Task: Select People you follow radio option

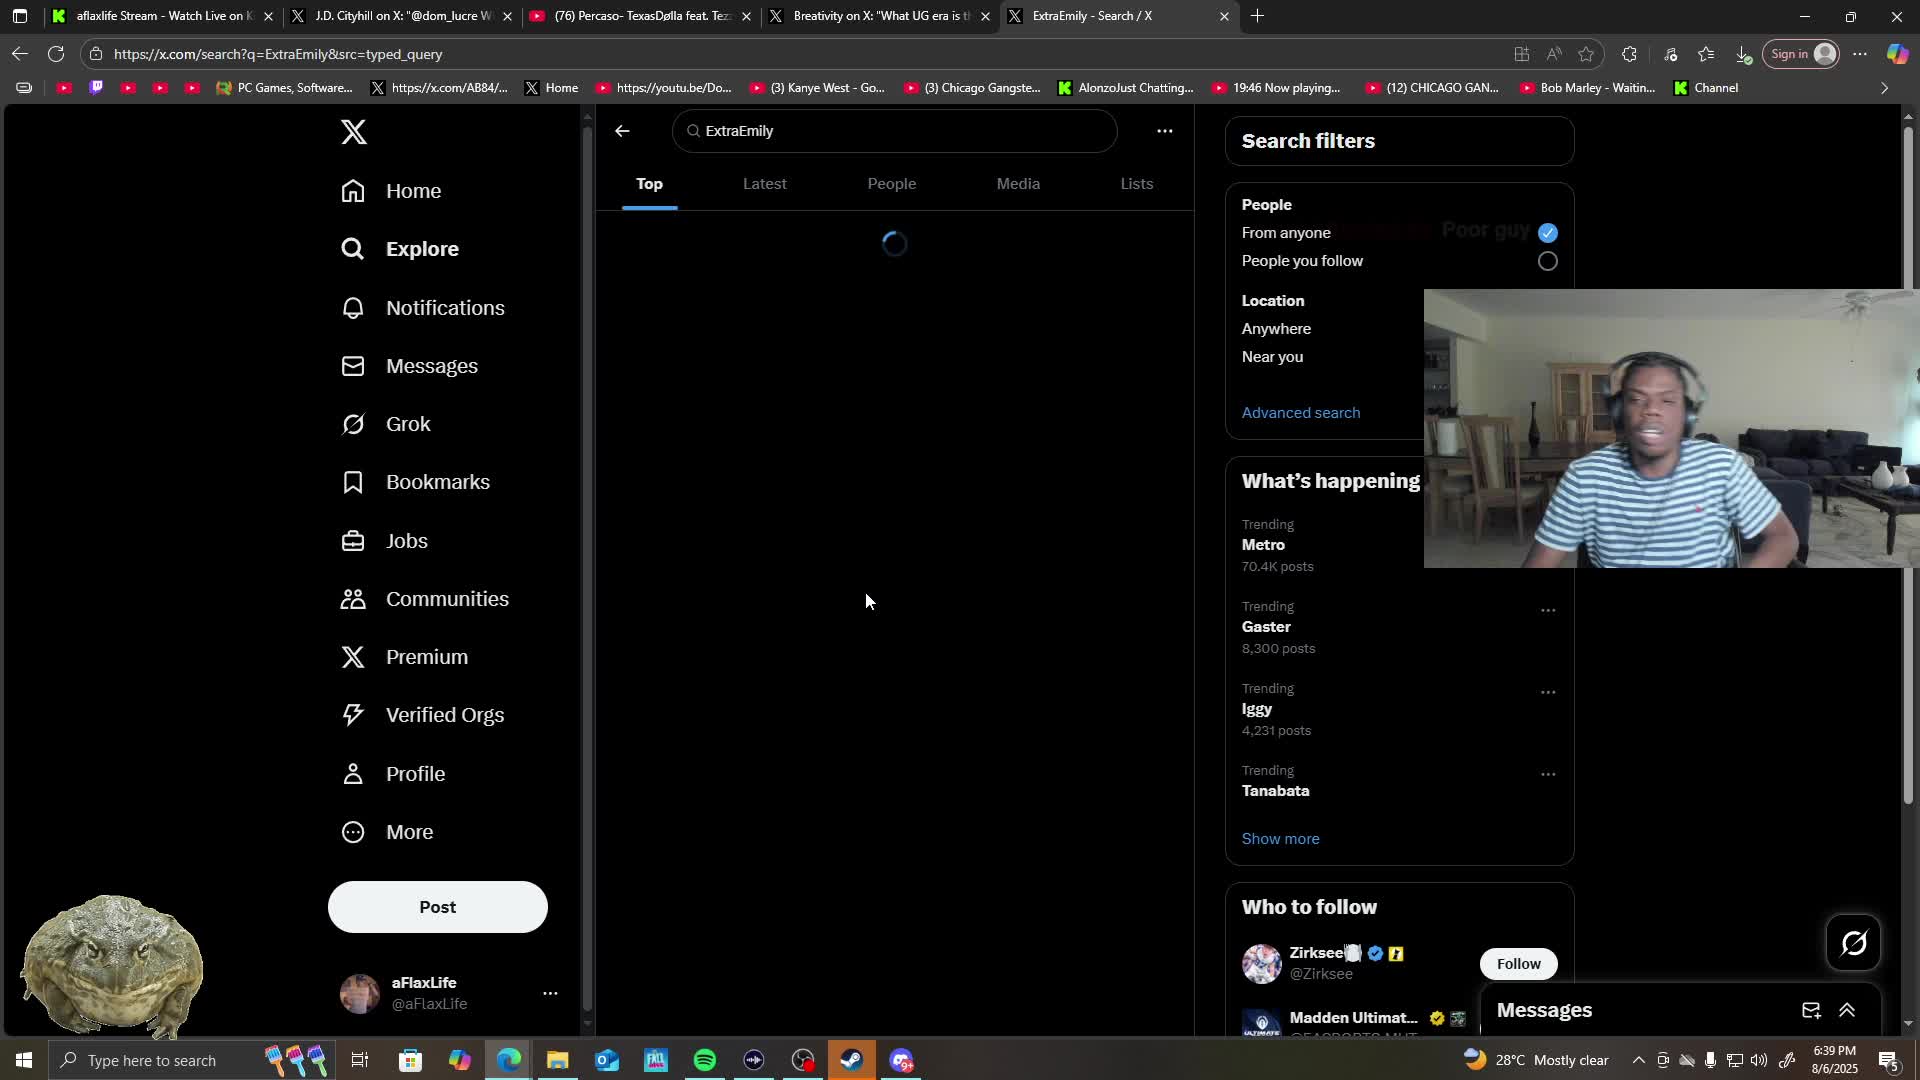Action: (x=1548, y=261)
